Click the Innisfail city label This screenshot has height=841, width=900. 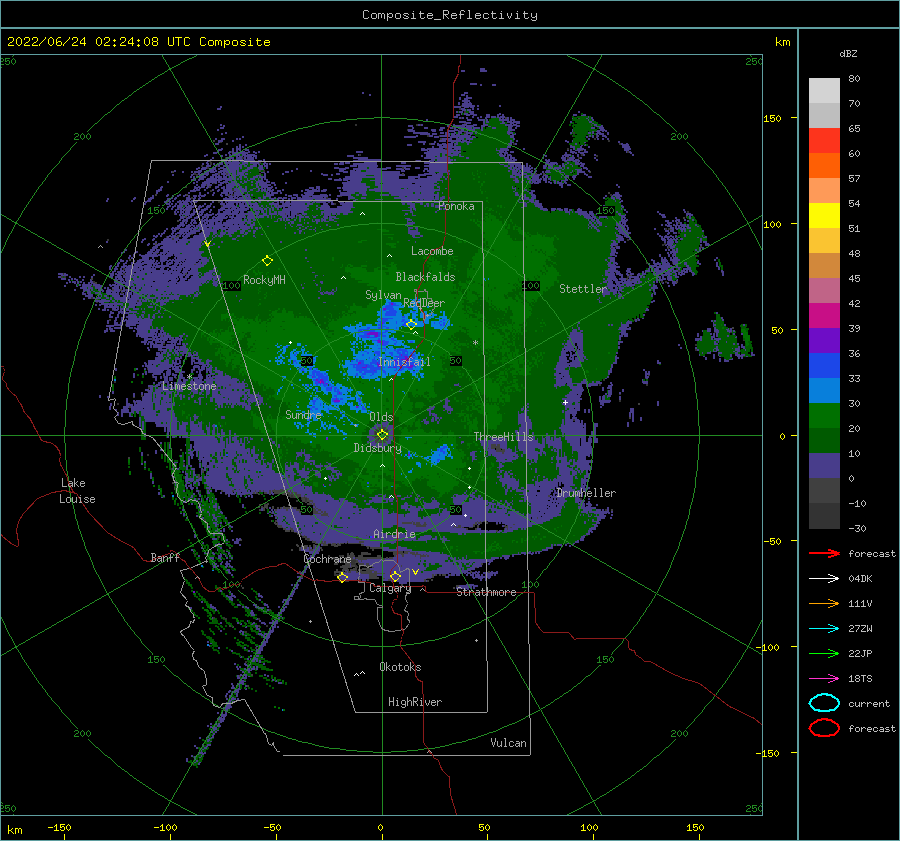click(x=404, y=362)
